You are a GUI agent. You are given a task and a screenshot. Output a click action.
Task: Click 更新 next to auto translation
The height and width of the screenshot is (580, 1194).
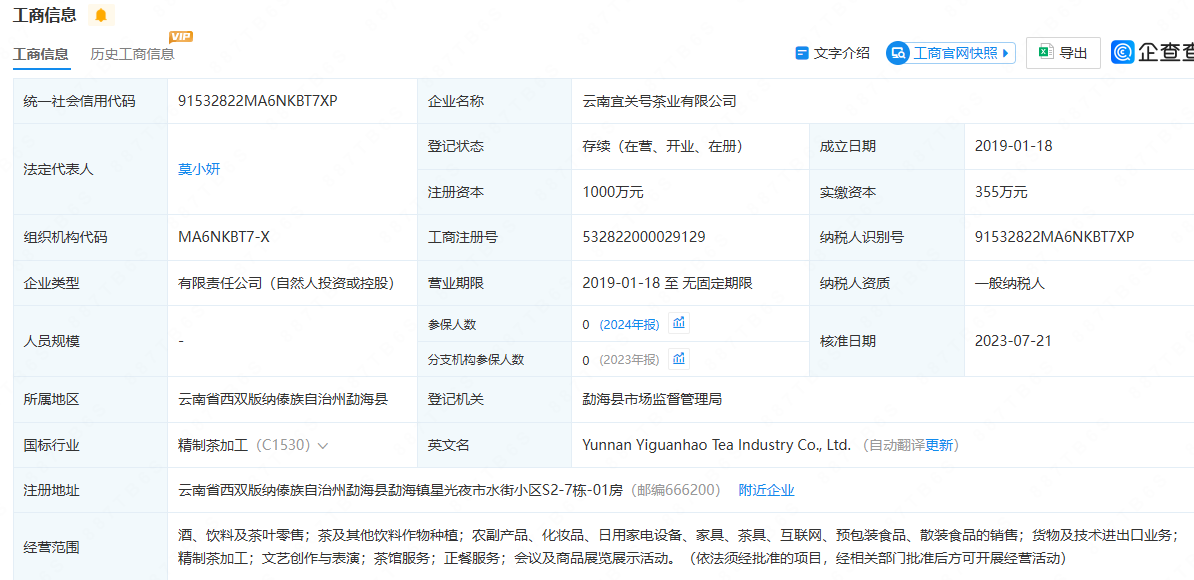tap(939, 445)
